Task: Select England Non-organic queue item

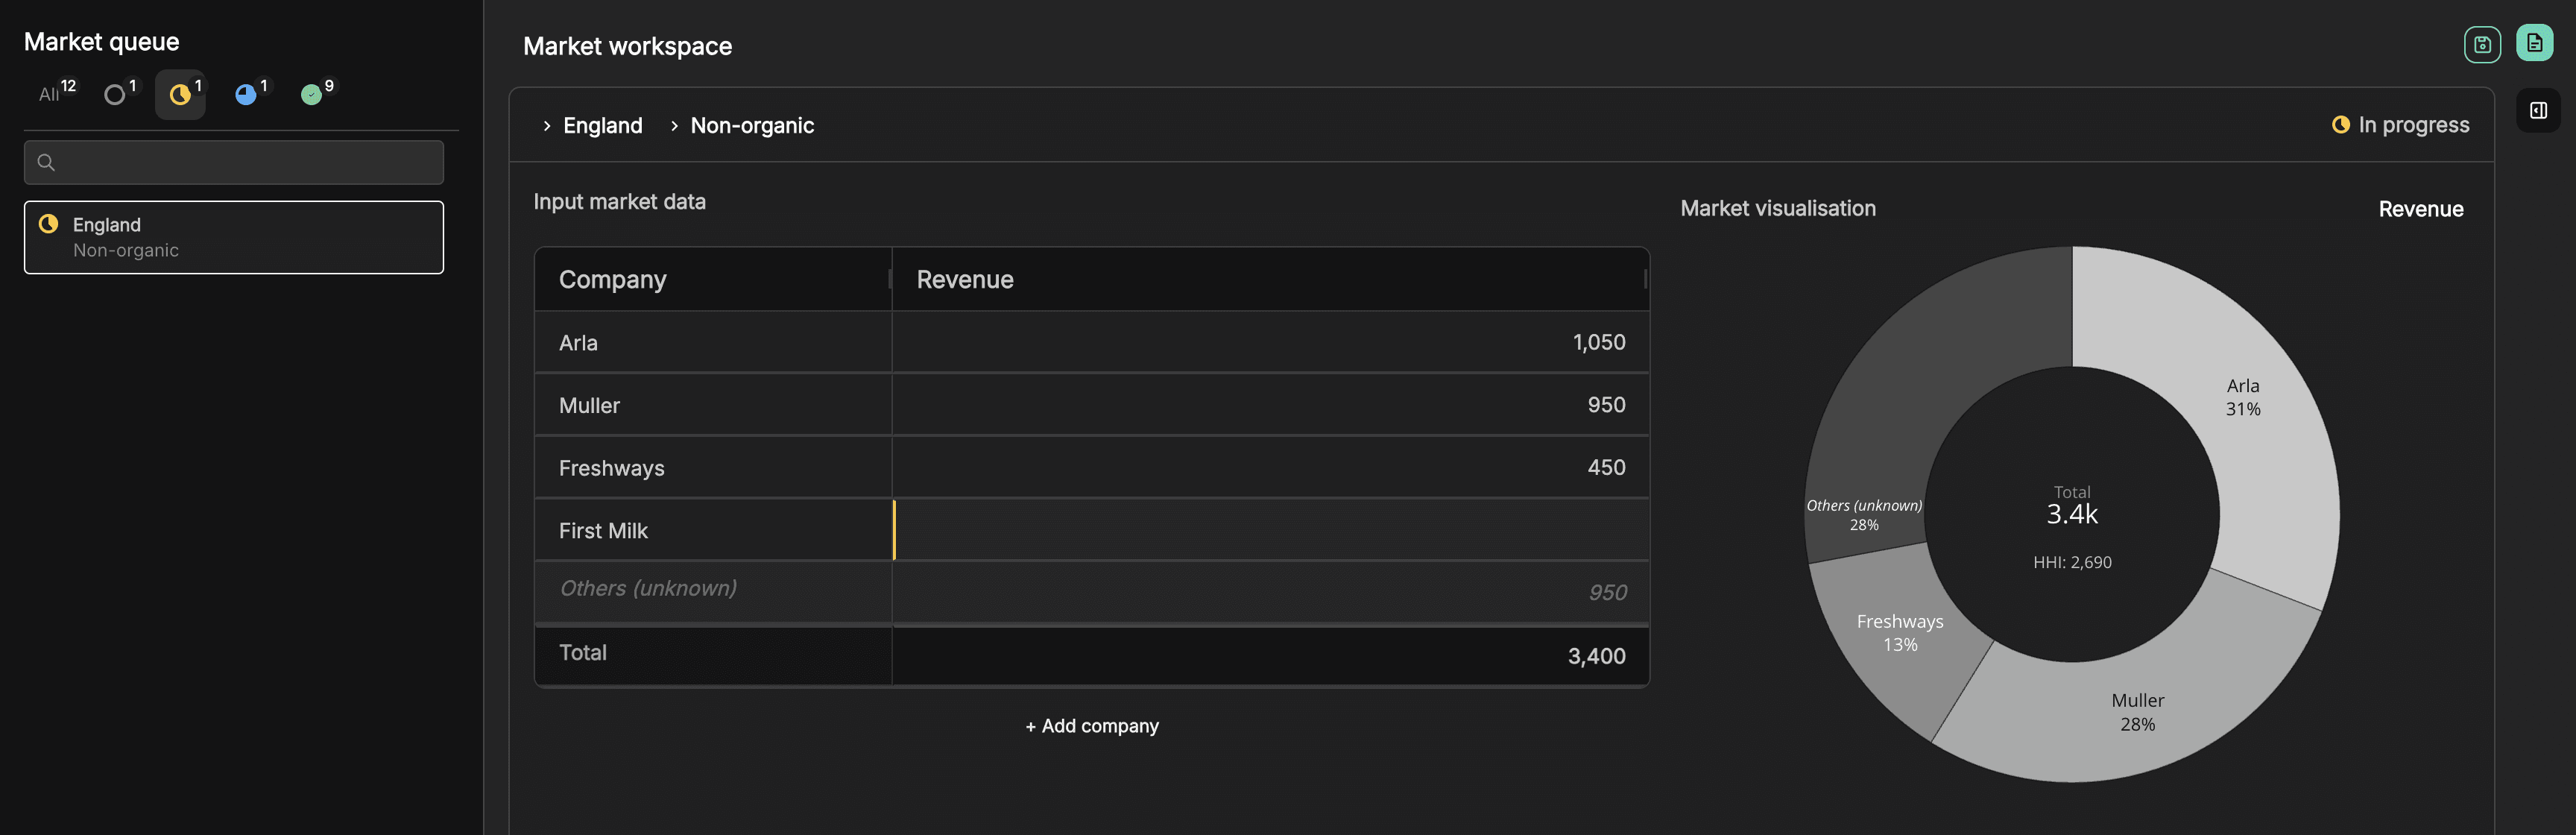Action: 233,237
